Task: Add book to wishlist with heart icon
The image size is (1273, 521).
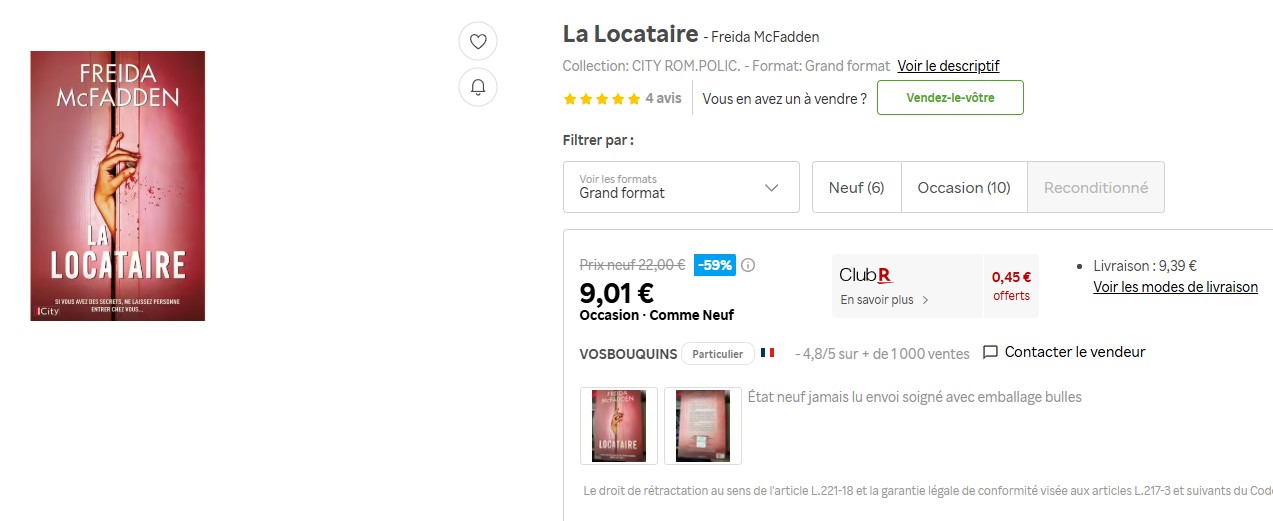Action: pyautogui.click(x=478, y=42)
